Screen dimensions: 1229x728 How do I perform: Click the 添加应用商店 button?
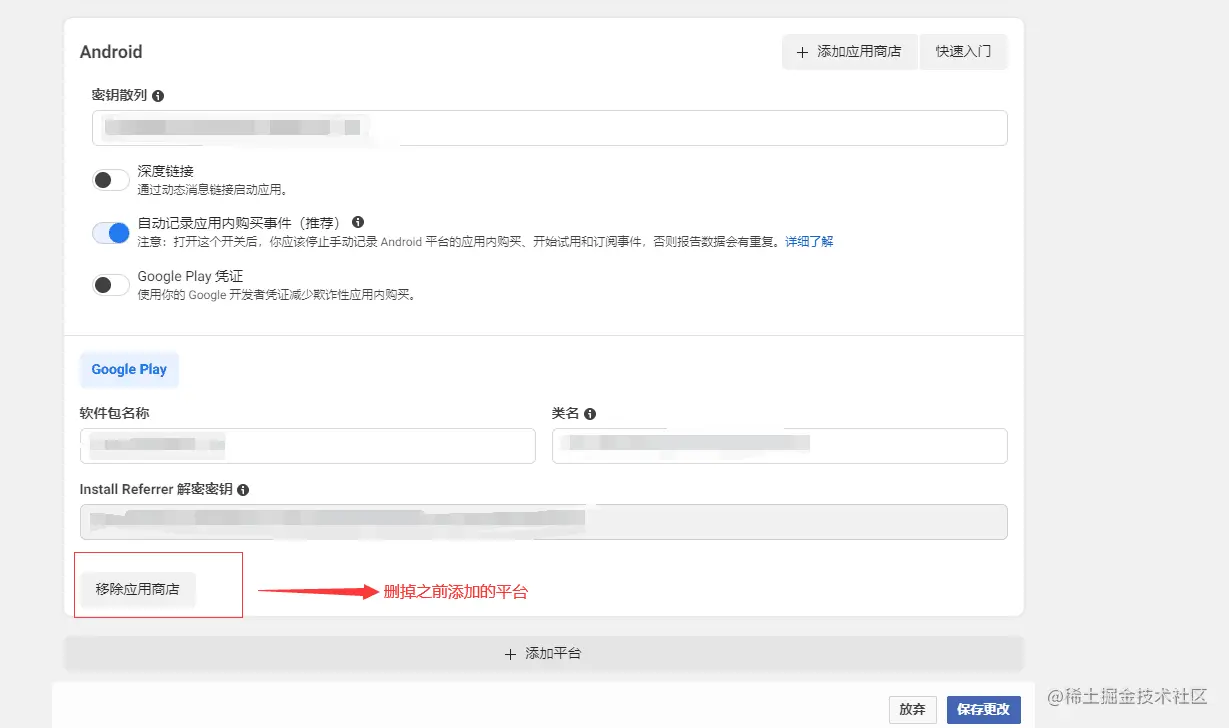coord(849,51)
